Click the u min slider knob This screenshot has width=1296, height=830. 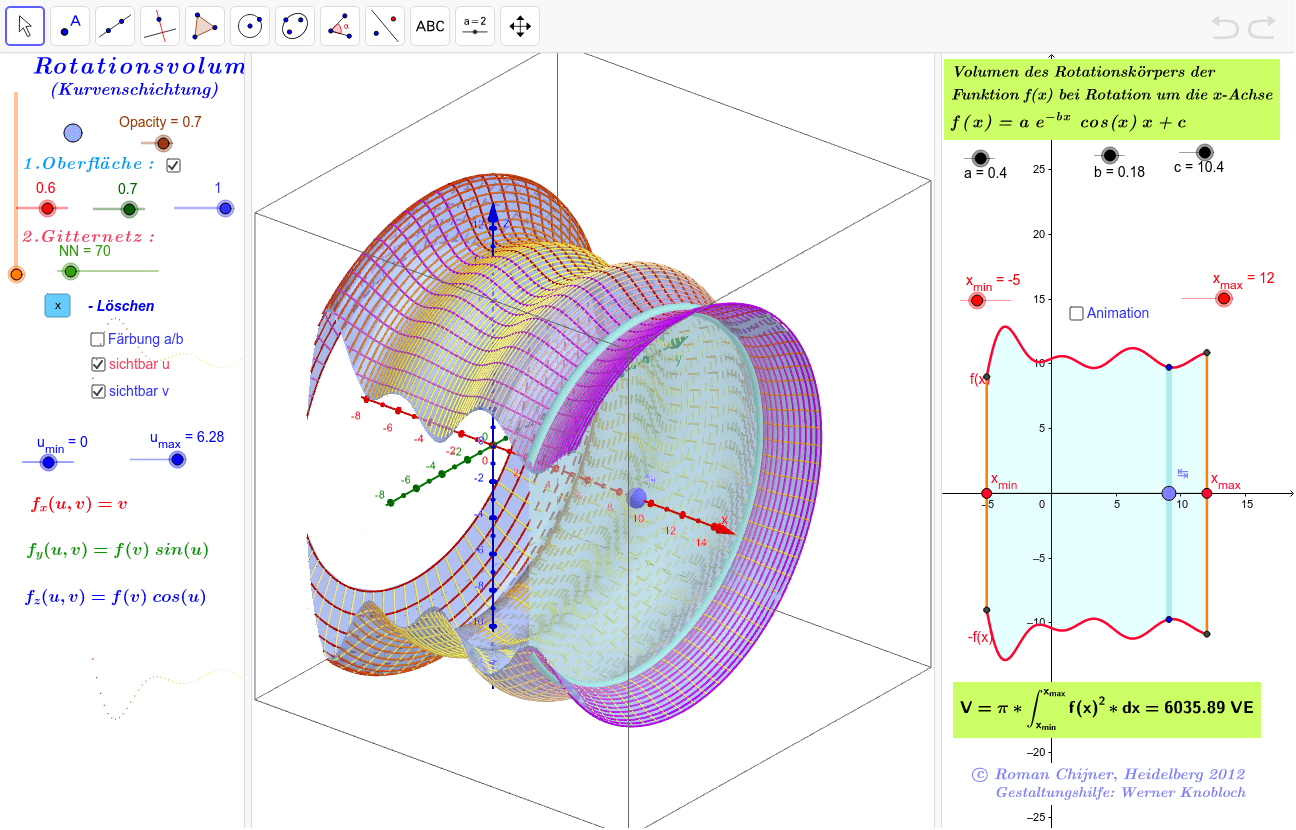[47, 461]
